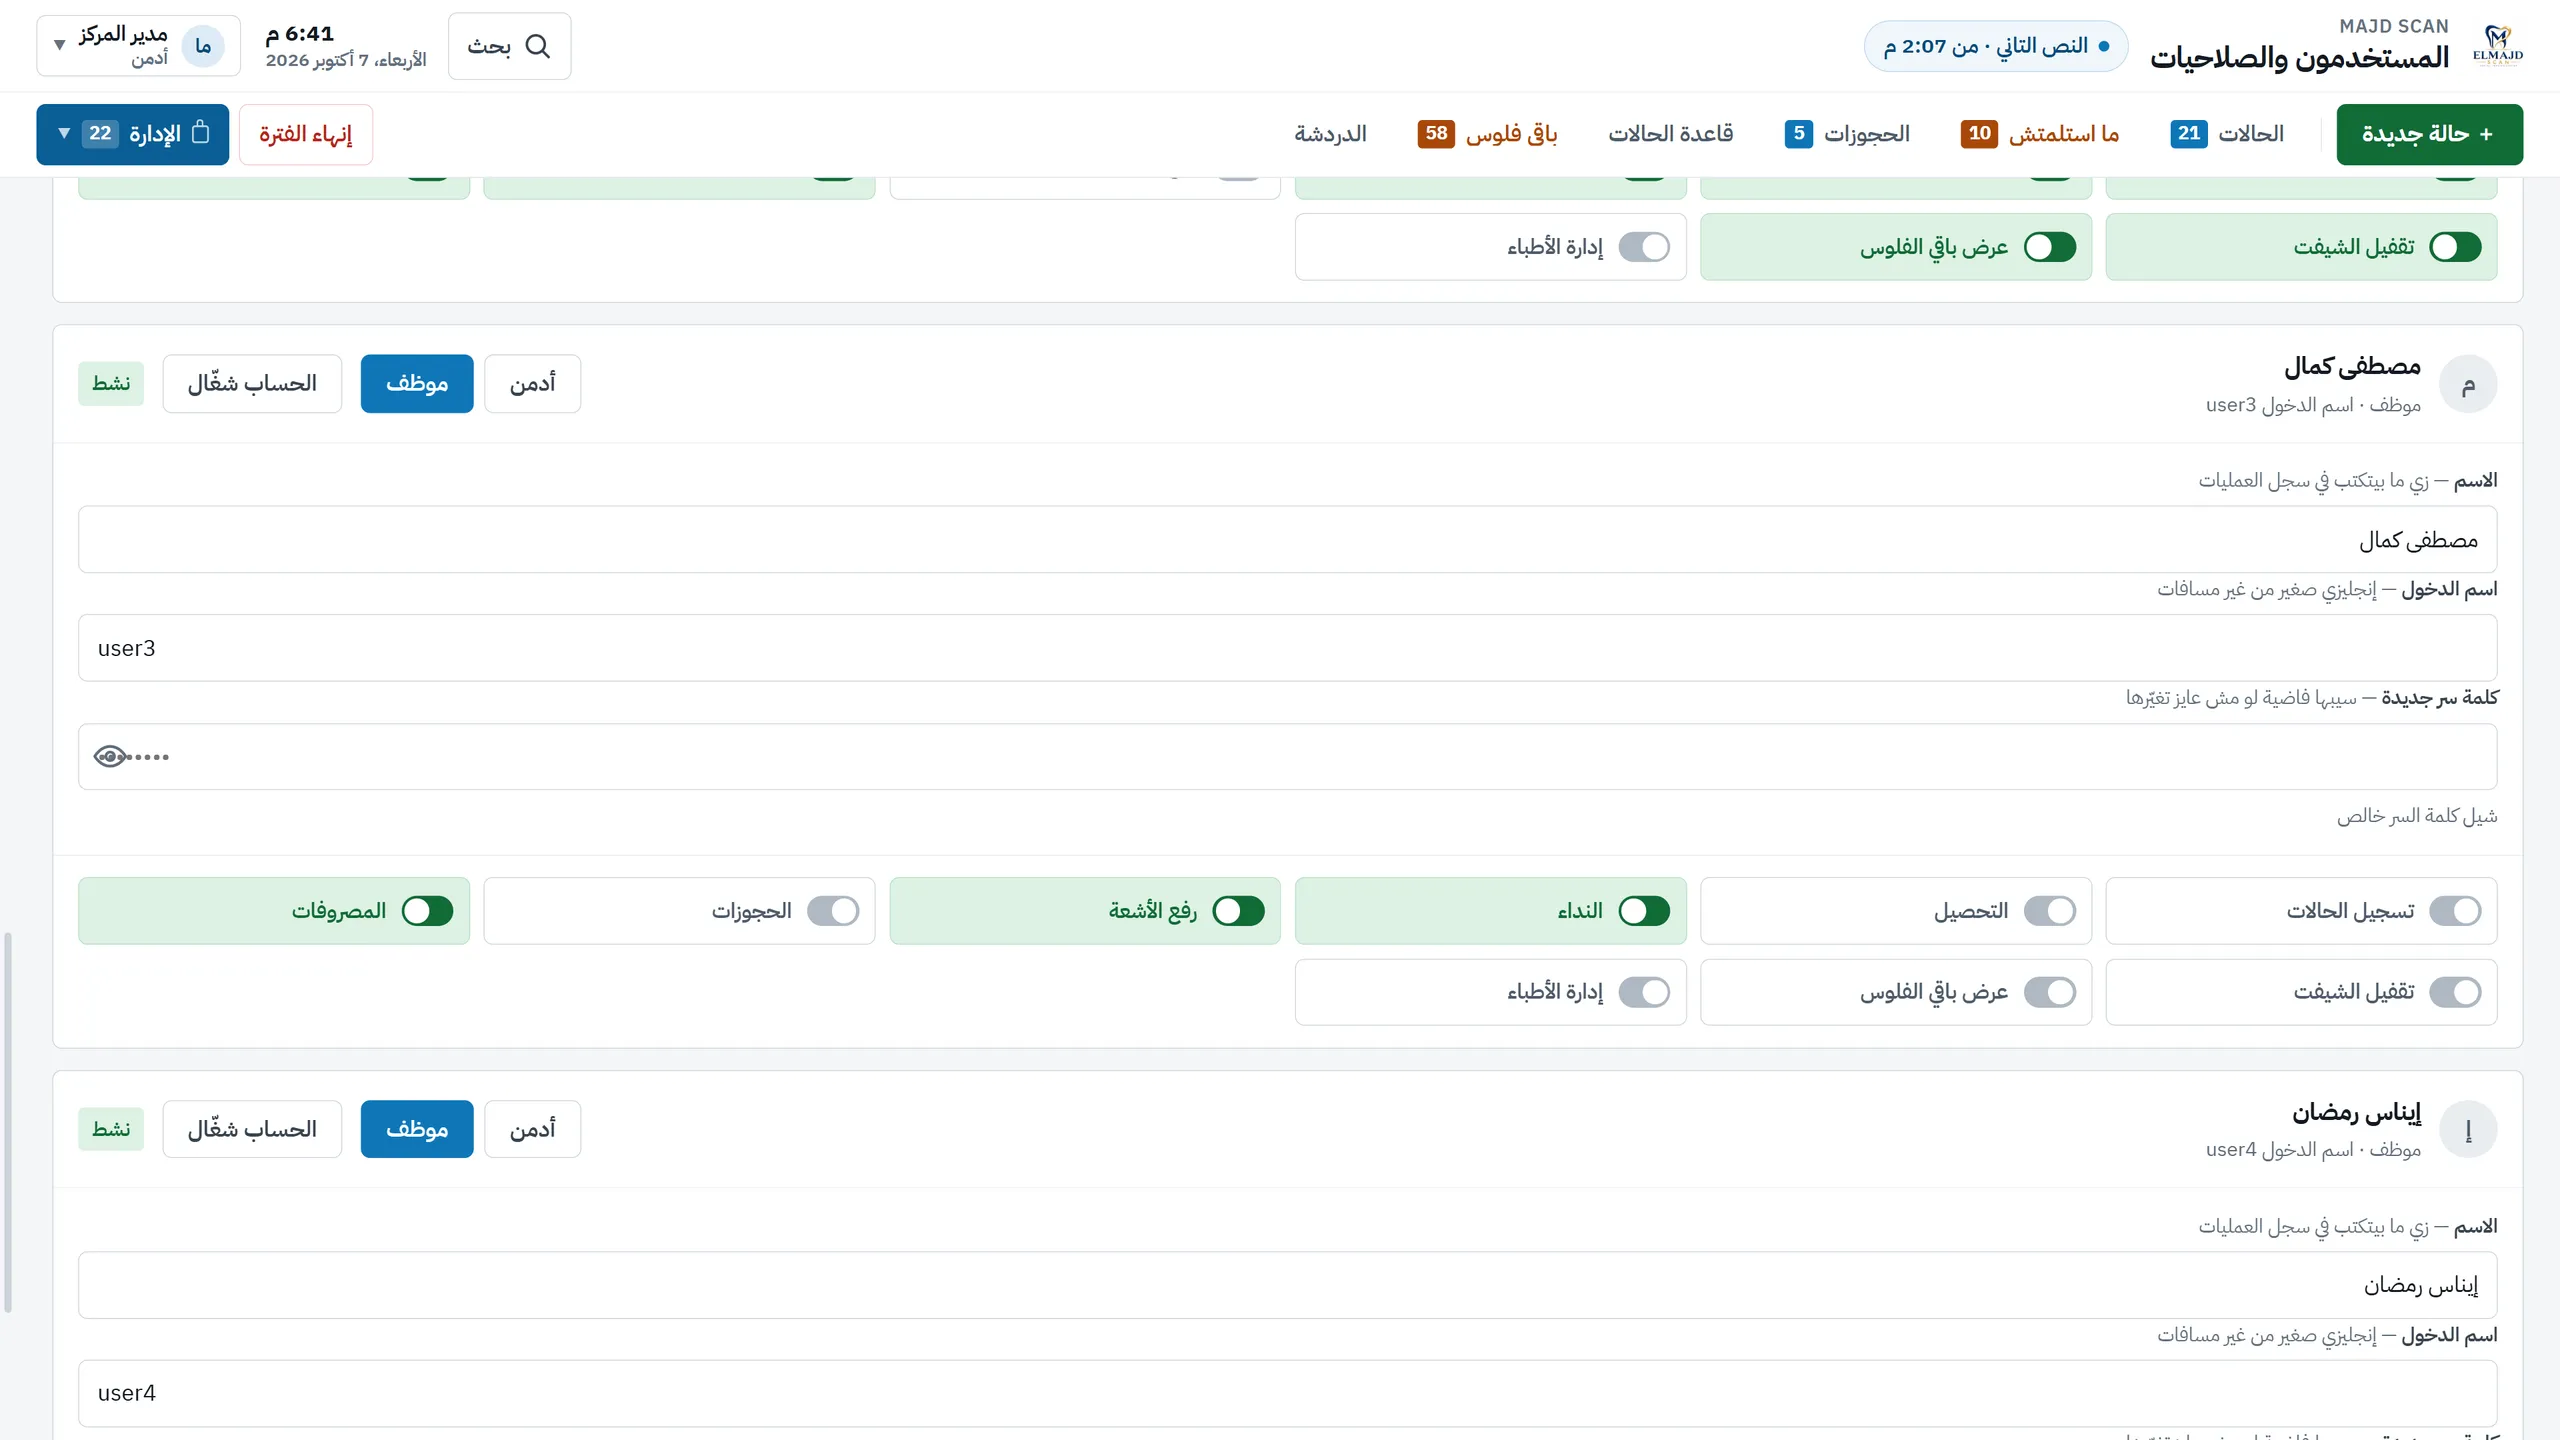Click نشط status badge for مصطفى كمال
The height and width of the screenshot is (1440, 2560).
tap(111, 384)
